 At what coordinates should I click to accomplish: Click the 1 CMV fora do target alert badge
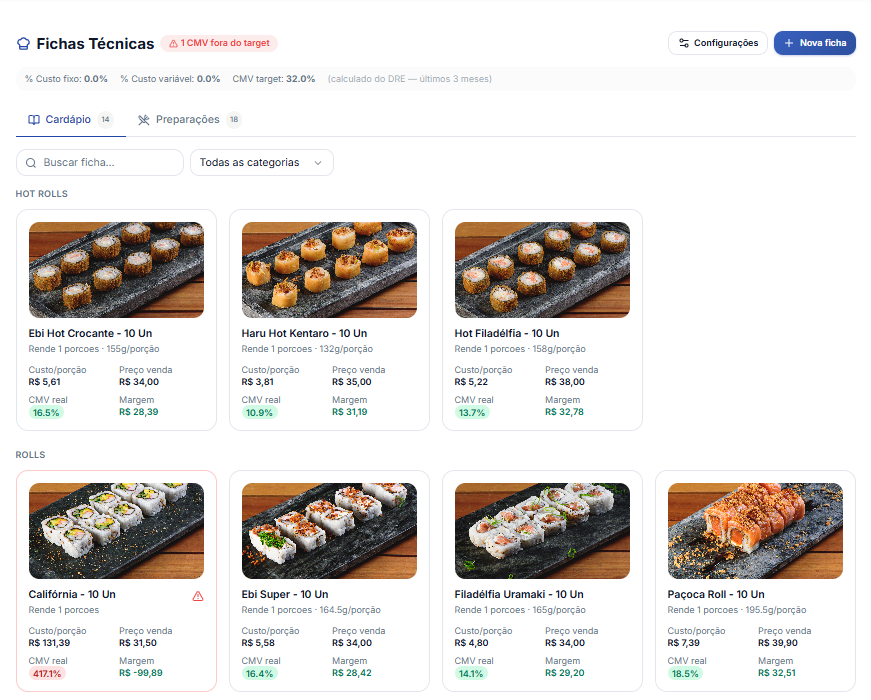point(219,43)
